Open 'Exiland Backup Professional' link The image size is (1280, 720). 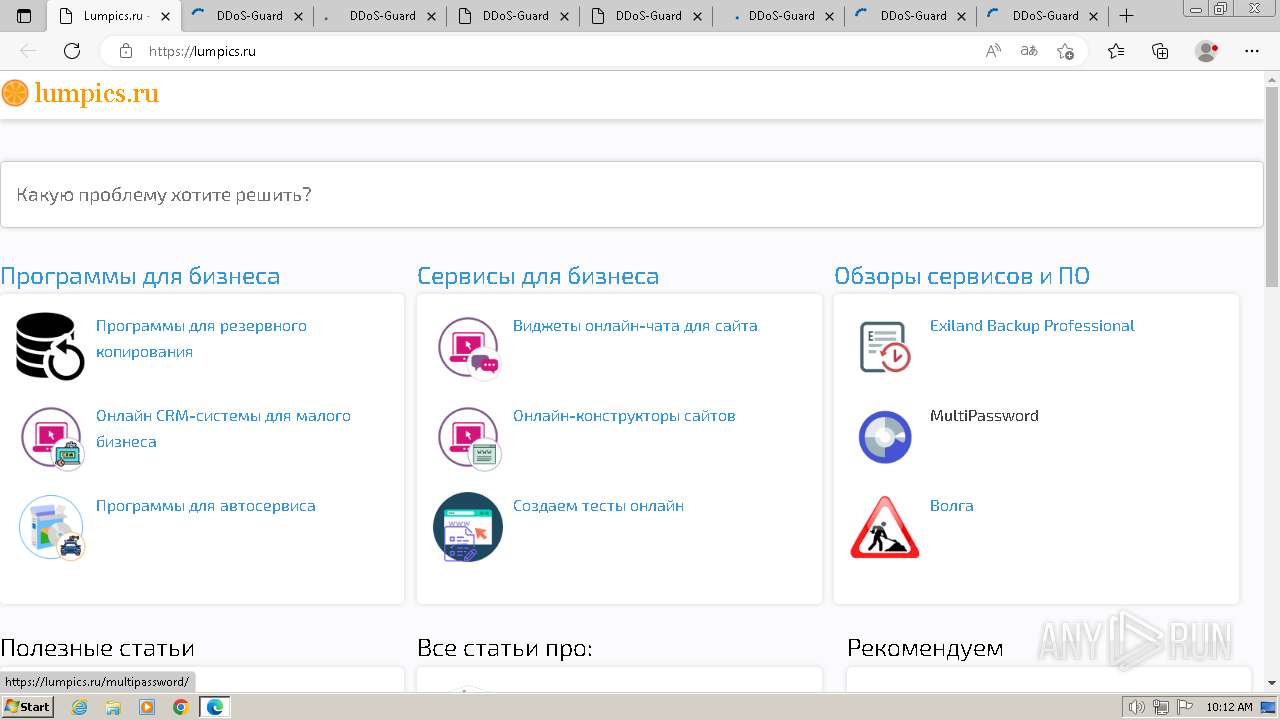pyautogui.click(x=1032, y=326)
